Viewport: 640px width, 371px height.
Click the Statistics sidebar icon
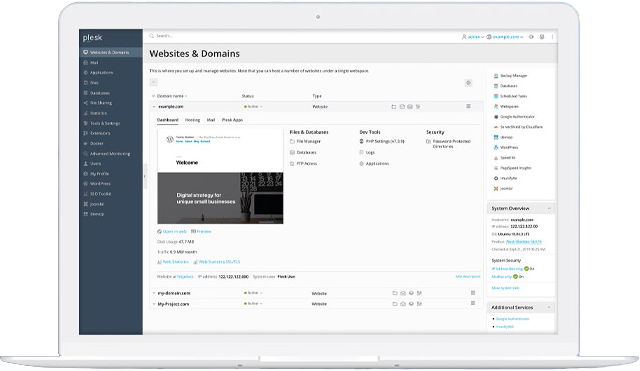point(86,113)
